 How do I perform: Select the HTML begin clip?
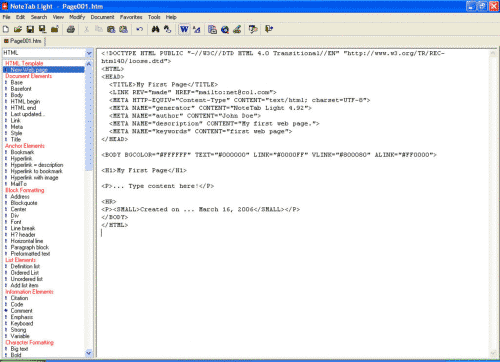pos(25,101)
